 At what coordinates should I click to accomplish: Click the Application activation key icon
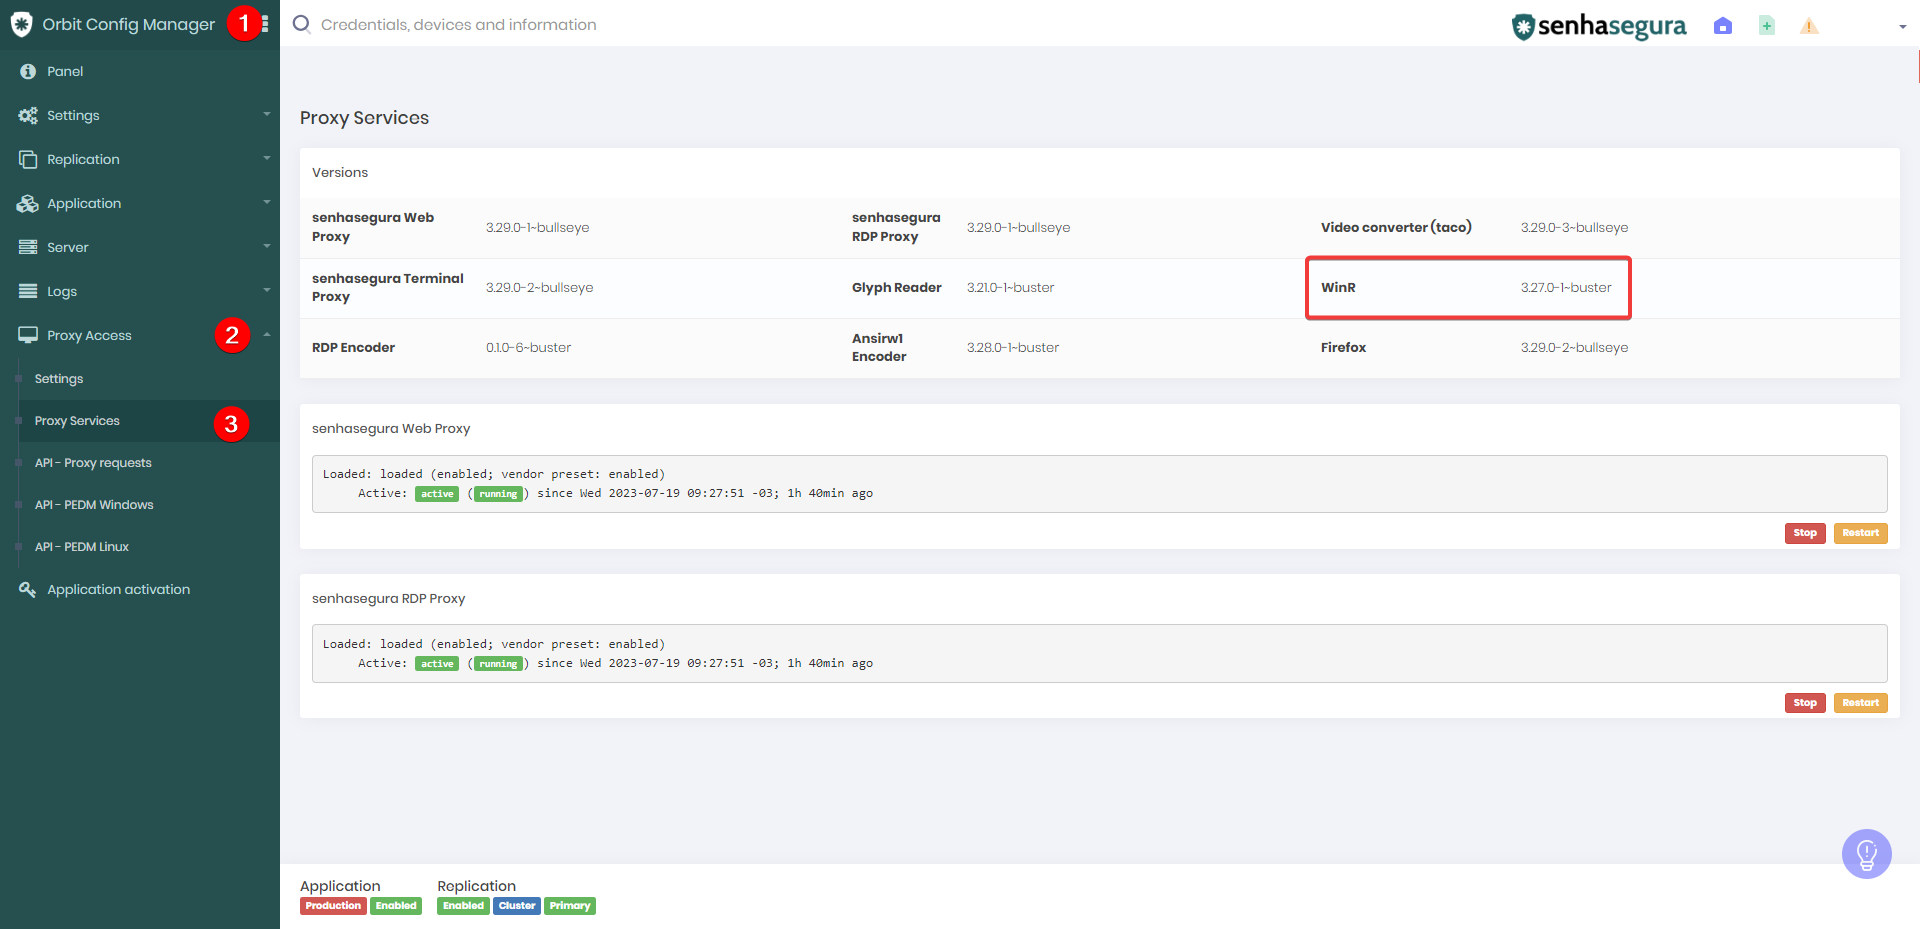click(28, 589)
